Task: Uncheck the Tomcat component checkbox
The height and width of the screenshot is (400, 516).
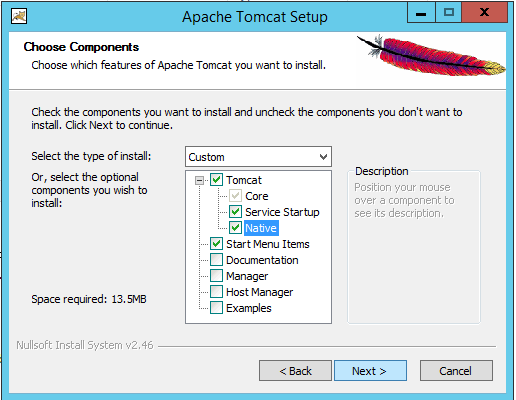Action: (x=216, y=180)
